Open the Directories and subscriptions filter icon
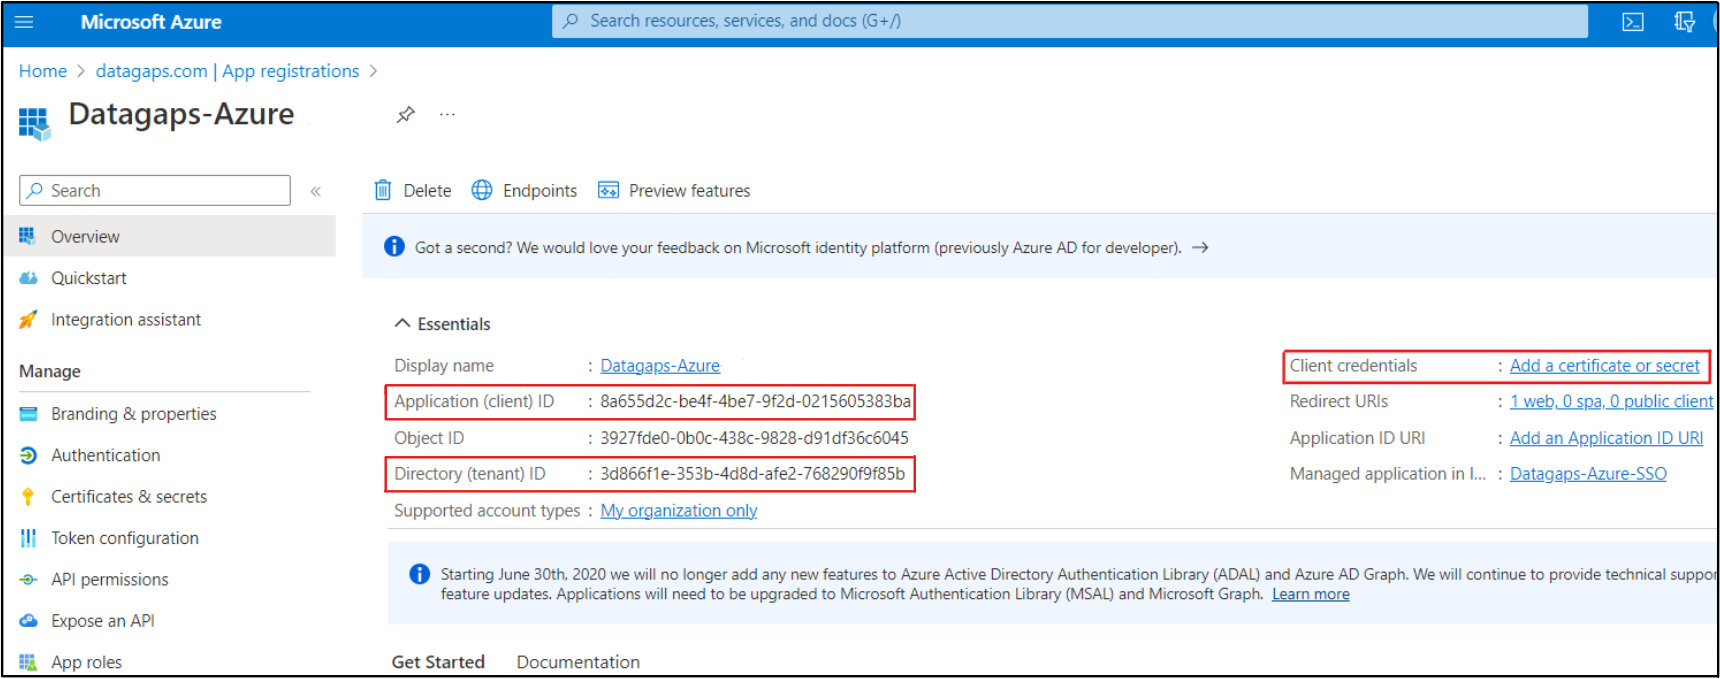This screenshot has width=1720, height=679. (1684, 22)
